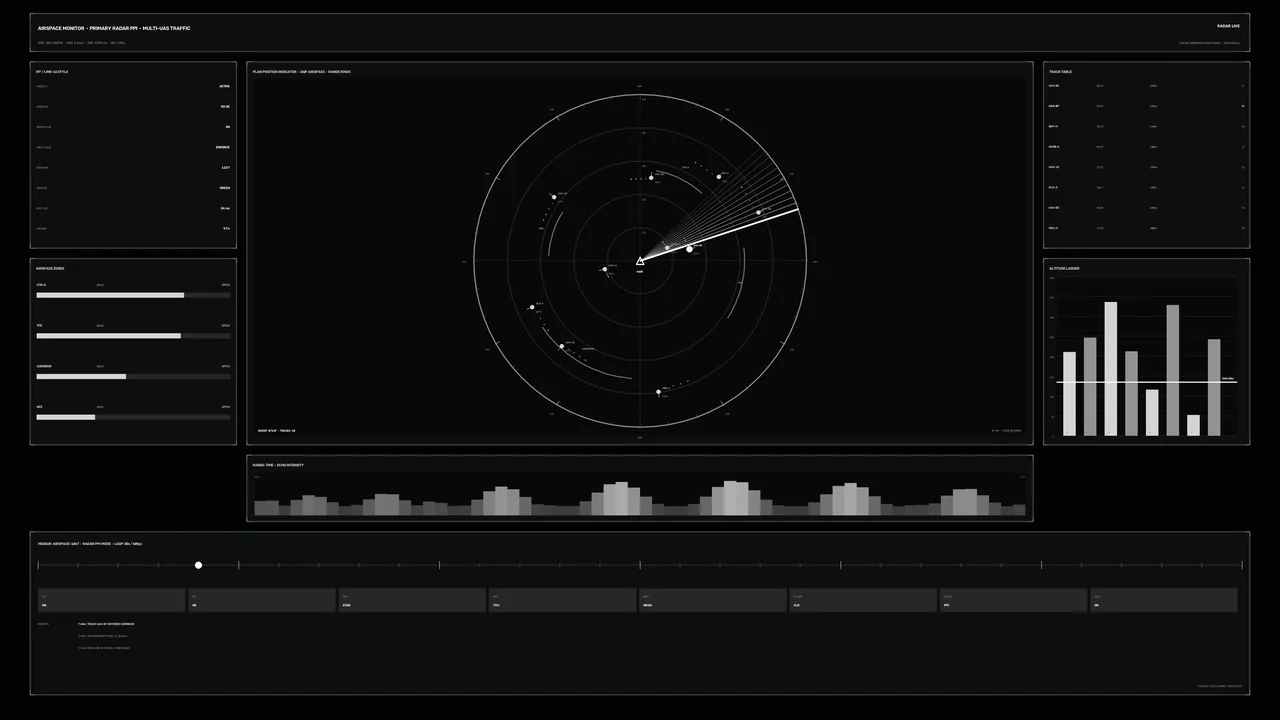The height and width of the screenshot is (720, 1280).
Task: Click the RADAR LIVE status label
Action: (1228, 26)
